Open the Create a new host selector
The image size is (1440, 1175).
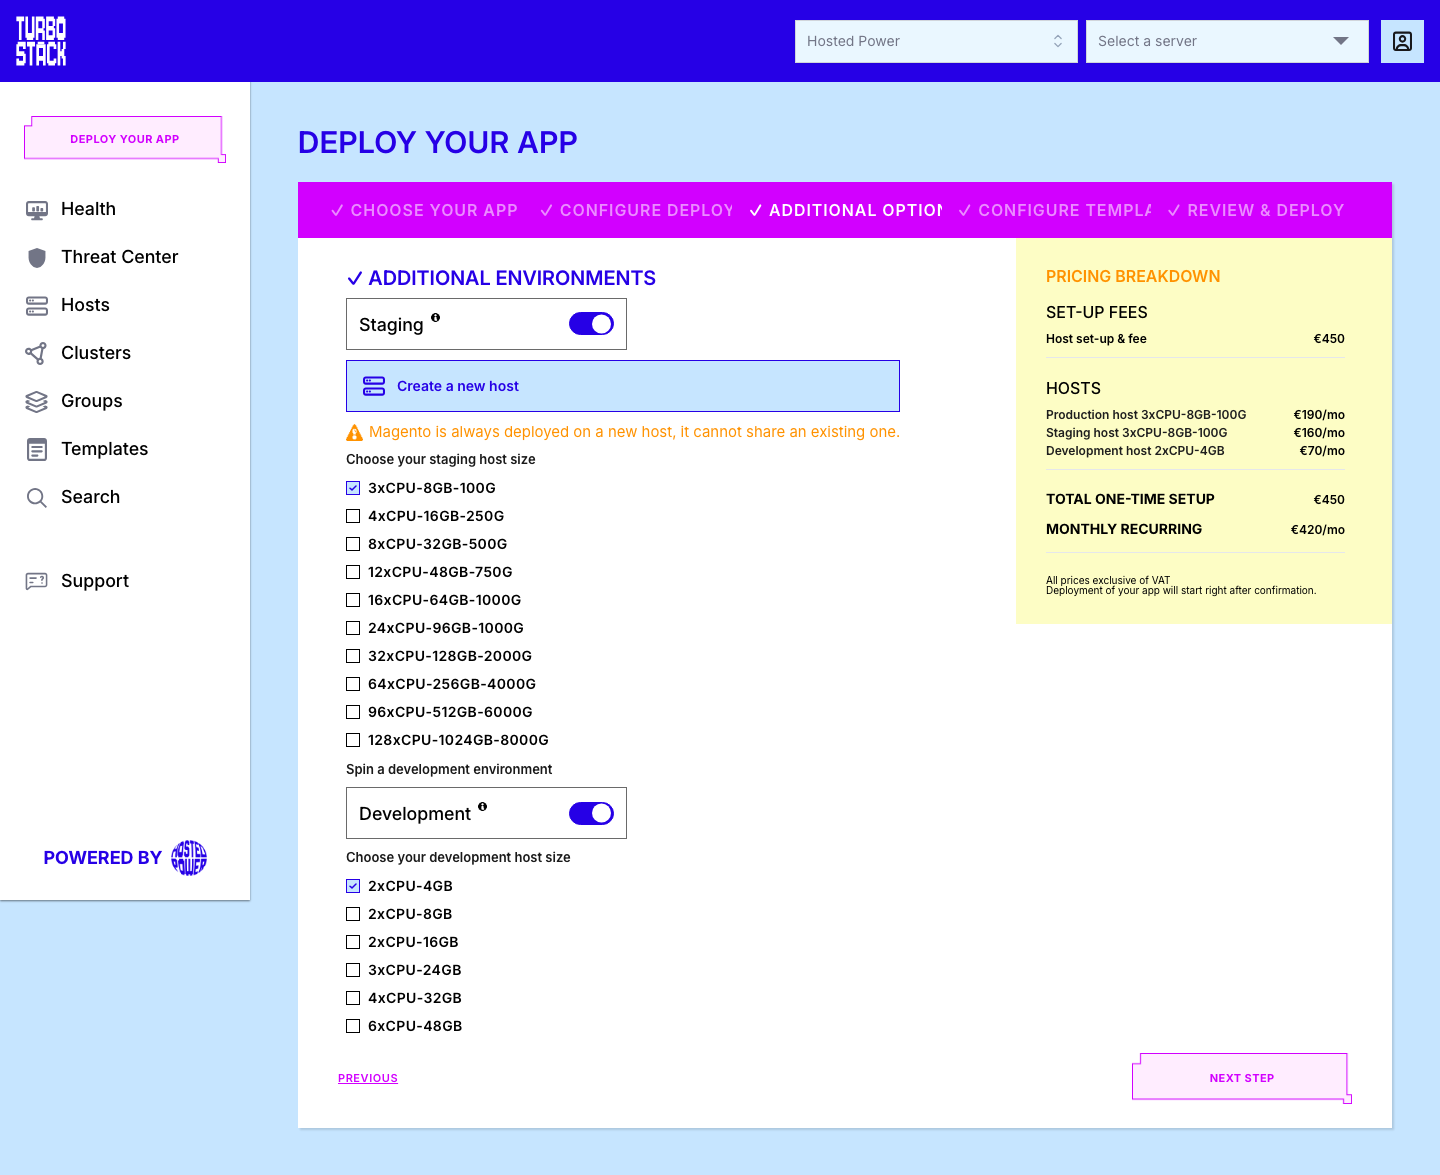[x=623, y=386]
